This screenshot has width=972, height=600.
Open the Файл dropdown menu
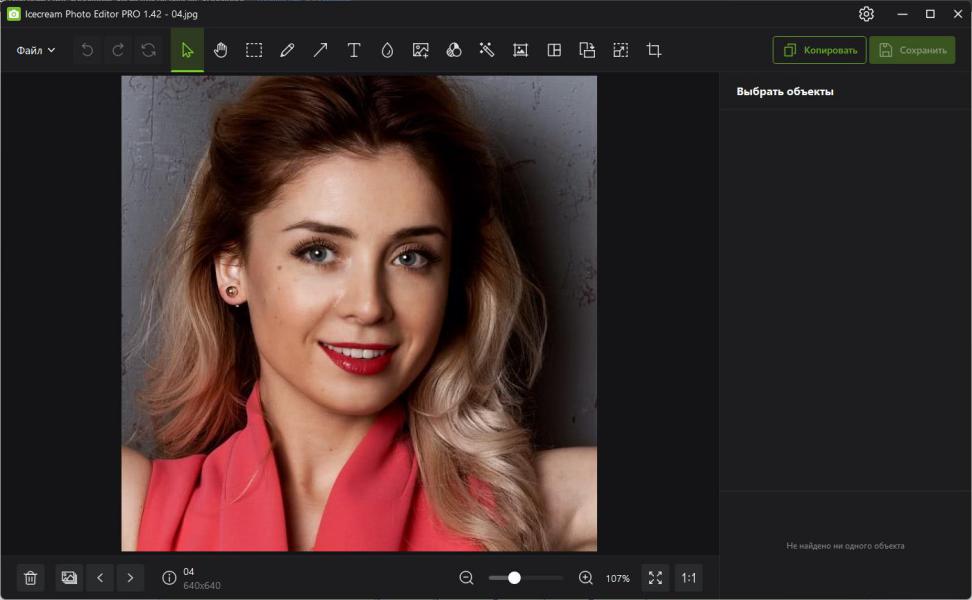tap(35, 50)
